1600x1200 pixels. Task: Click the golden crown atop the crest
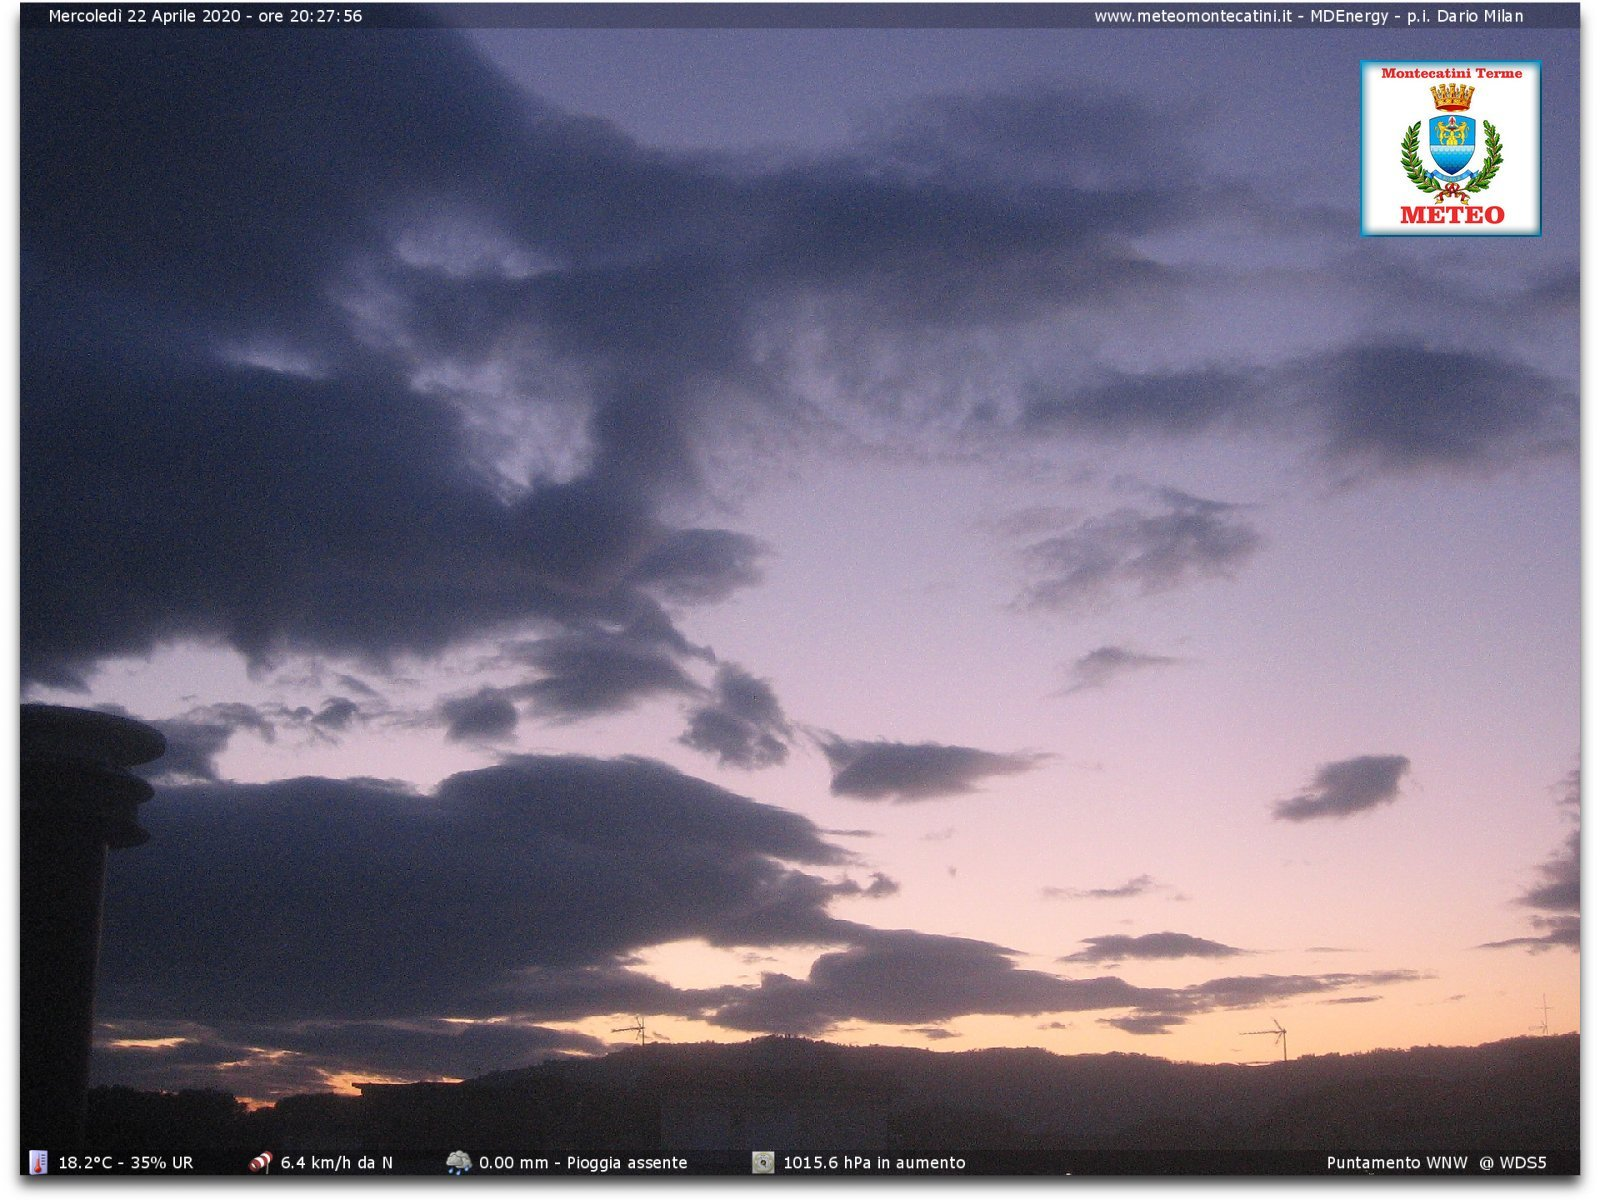click(1451, 97)
